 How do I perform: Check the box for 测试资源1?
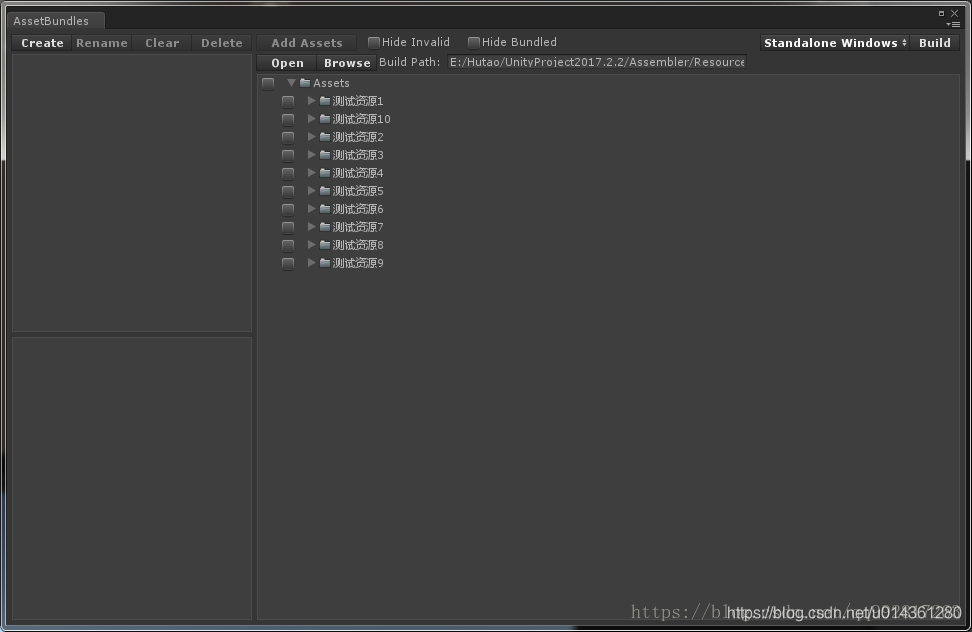pos(288,101)
